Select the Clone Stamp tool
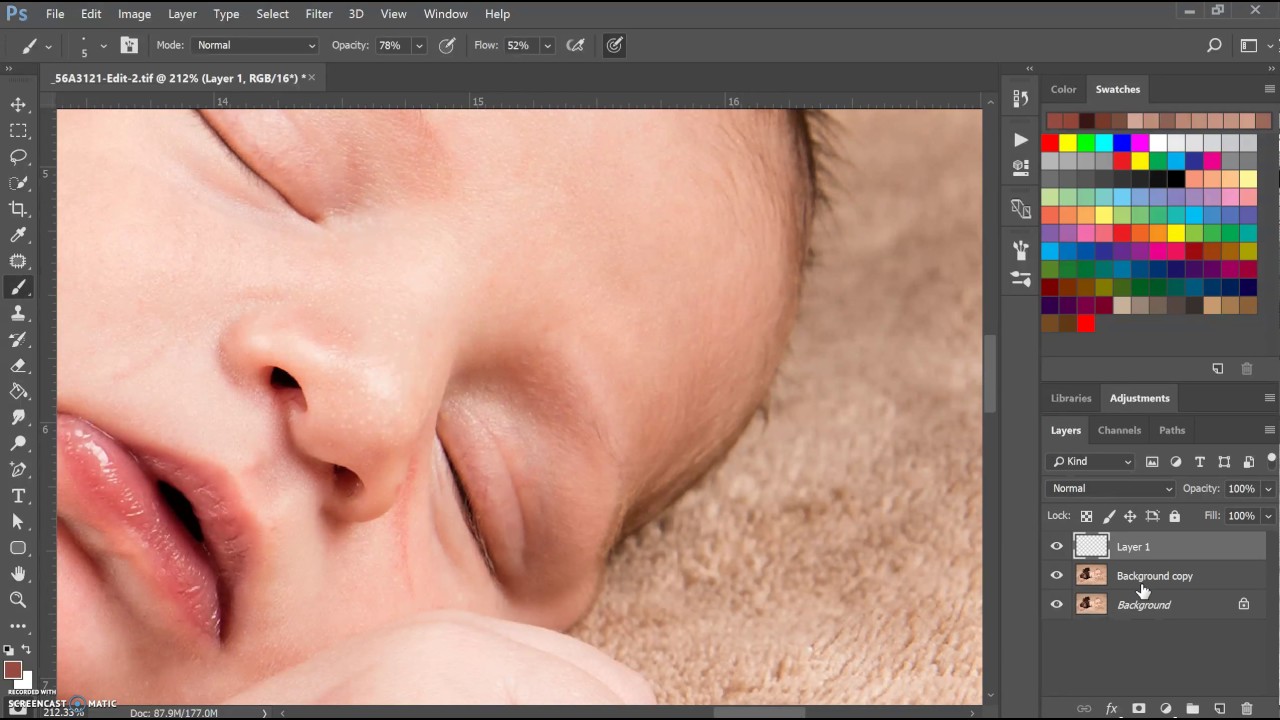This screenshot has height=720, width=1280. point(18,313)
